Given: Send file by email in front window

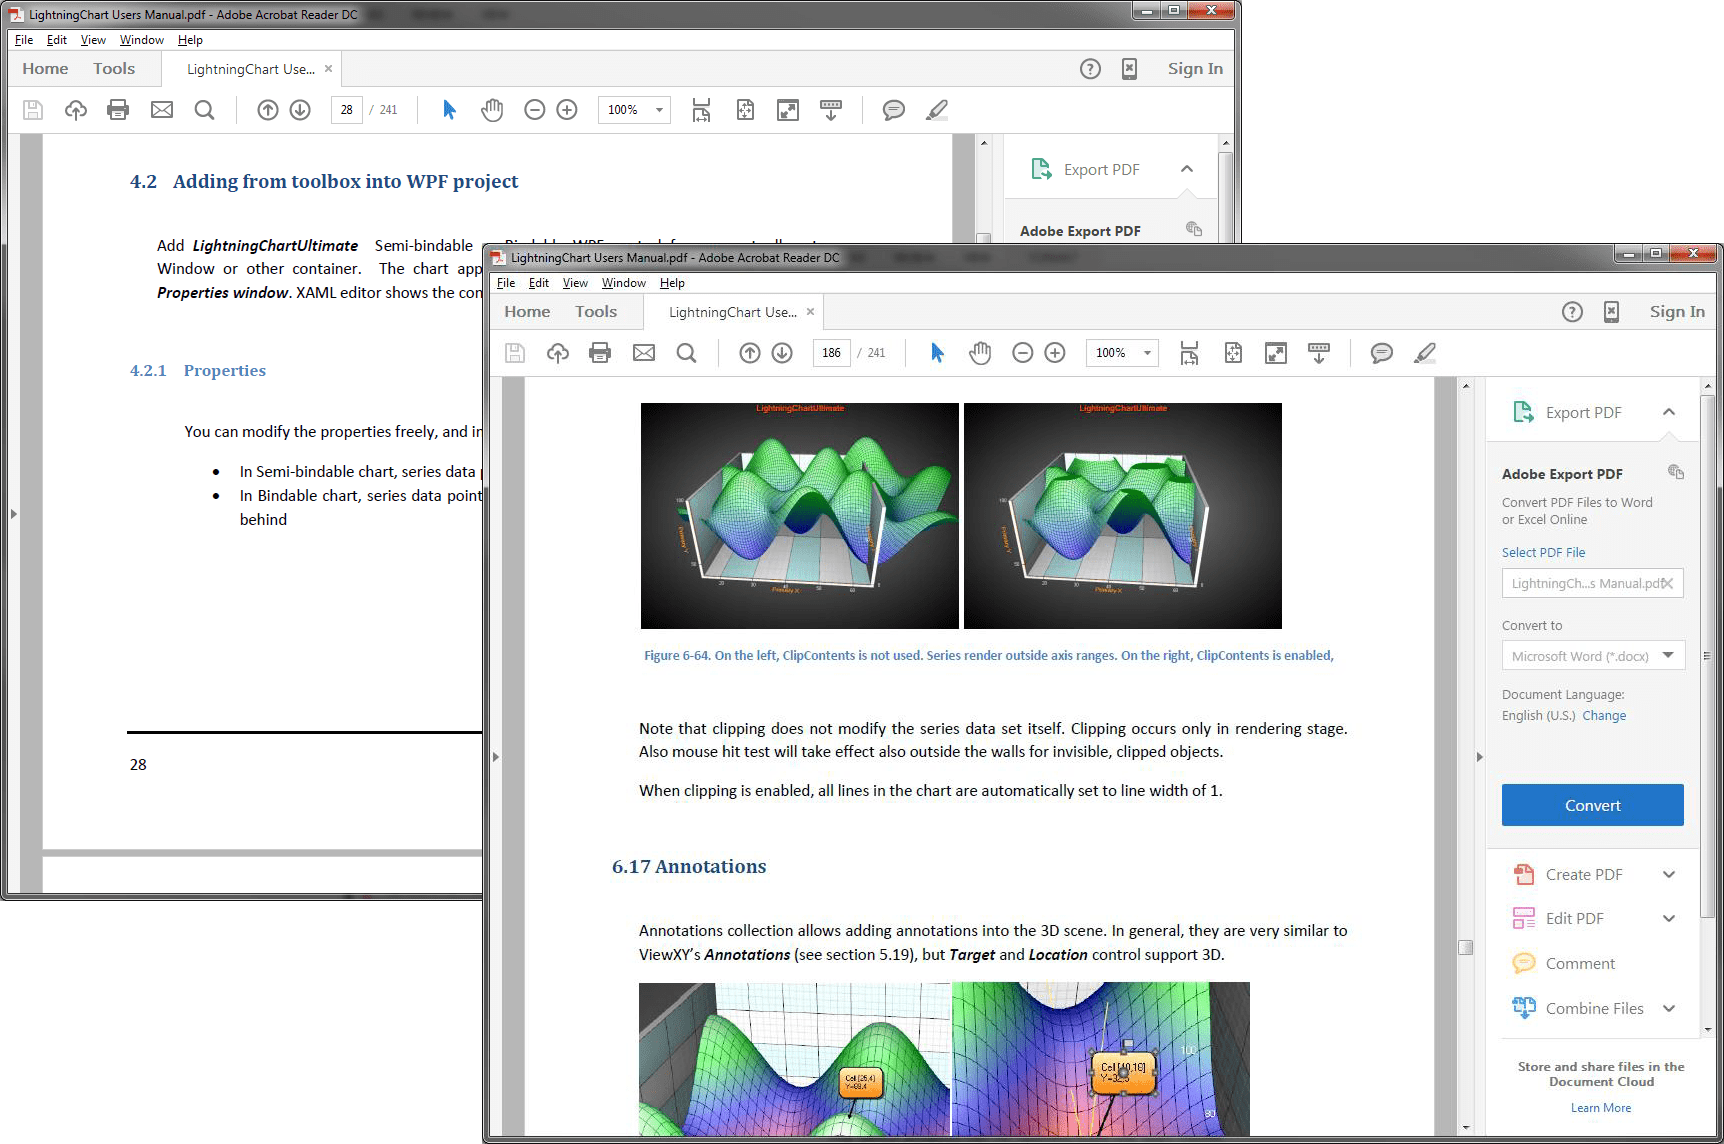Looking at the screenshot, I should 644,353.
